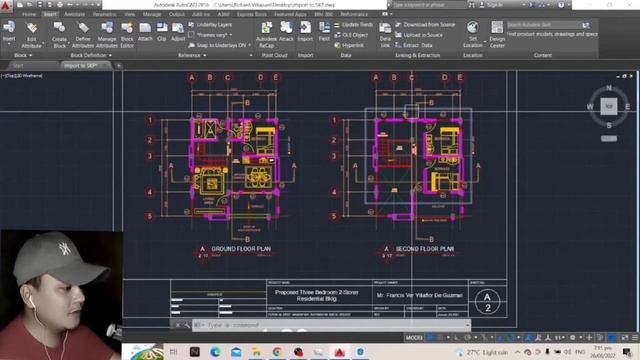
Task: Click the Insert block icon
Action: (x=9, y=27)
